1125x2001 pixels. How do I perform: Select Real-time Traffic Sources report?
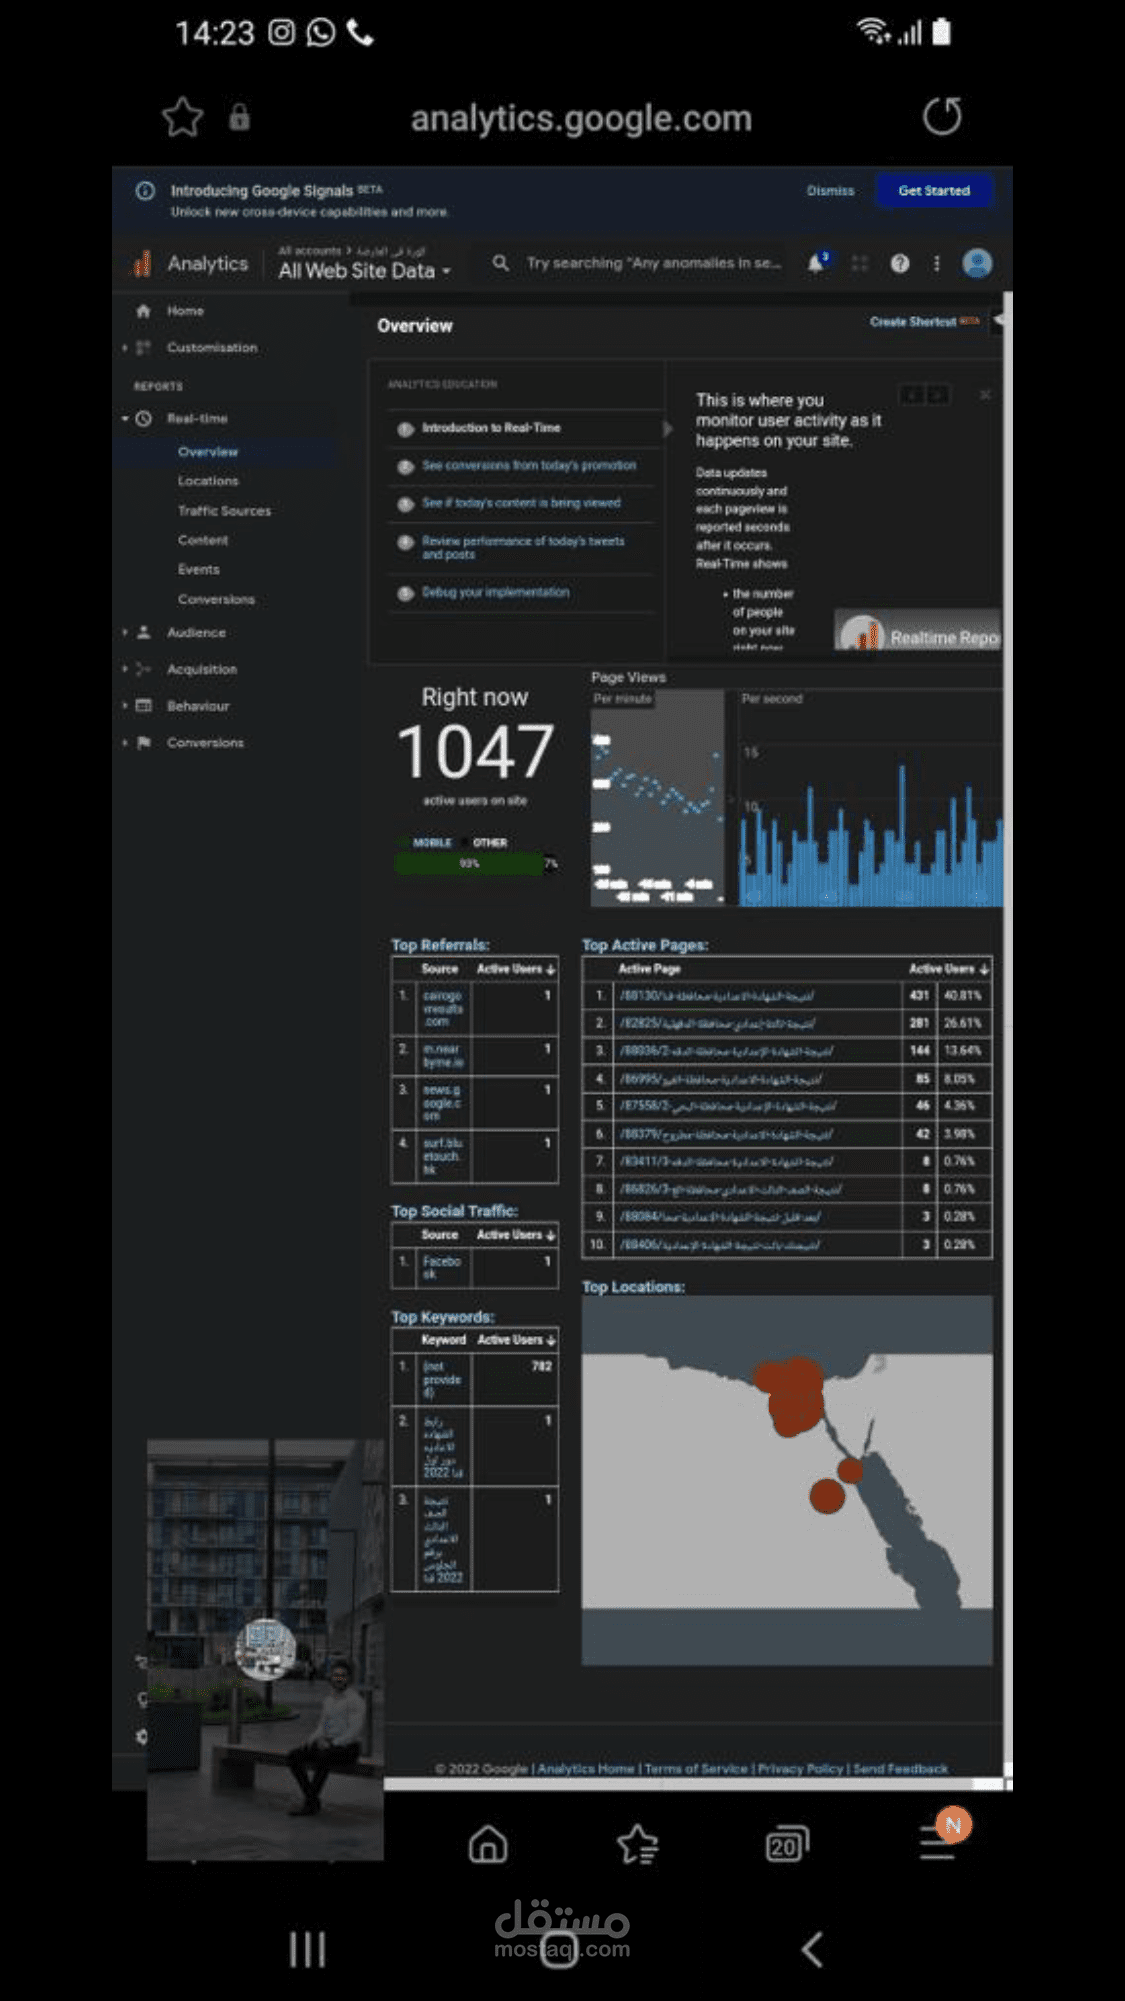[224, 511]
